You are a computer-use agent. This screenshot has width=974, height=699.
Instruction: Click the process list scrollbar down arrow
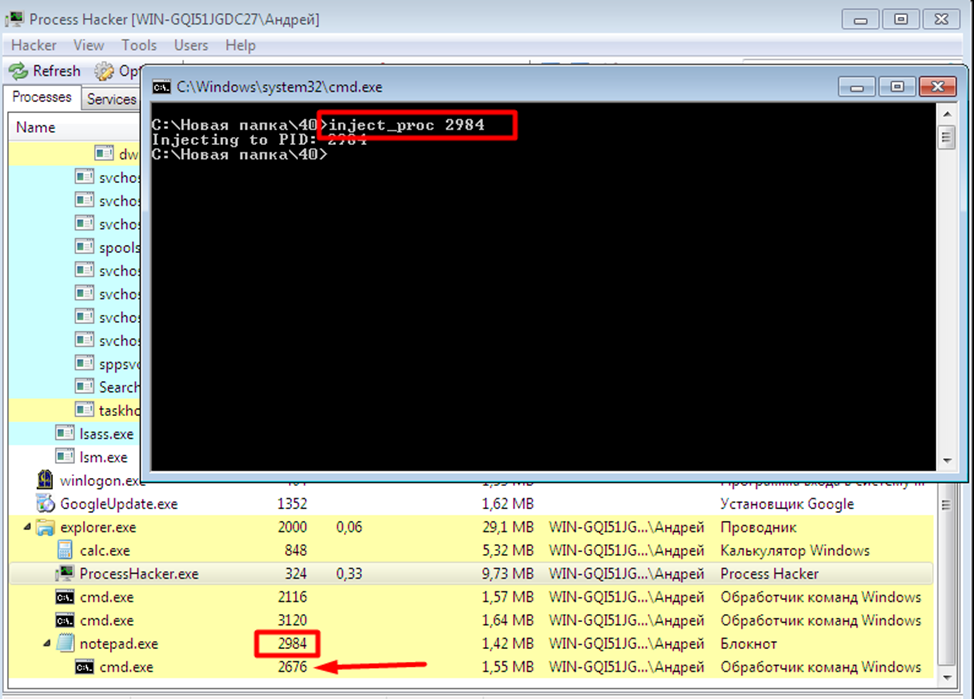[x=946, y=677]
